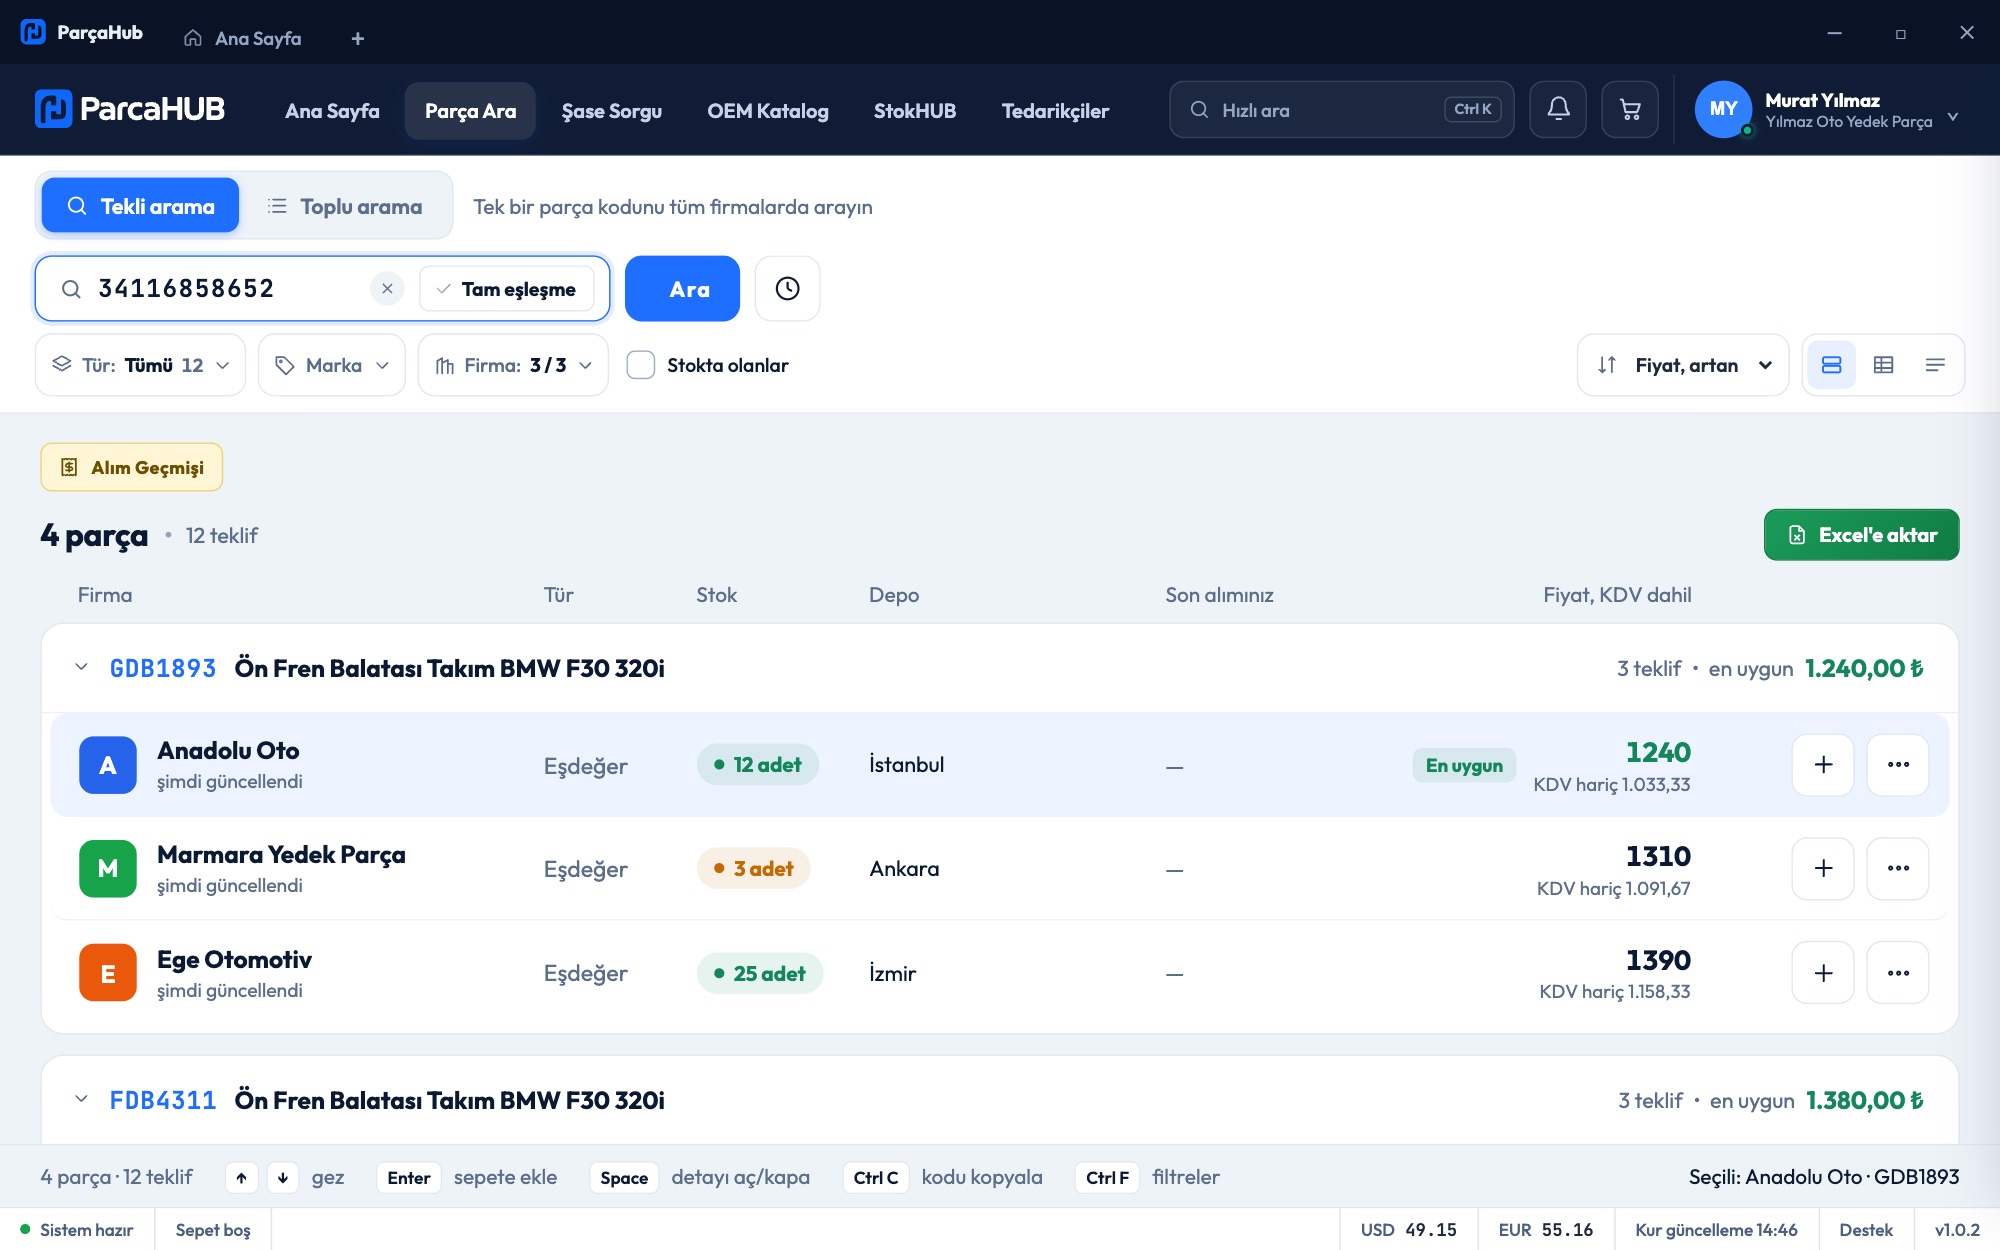This screenshot has height=1250, width=2000.
Task: Open the Tür: Tümü filter dropdown
Action: click(x=140, y=365)
